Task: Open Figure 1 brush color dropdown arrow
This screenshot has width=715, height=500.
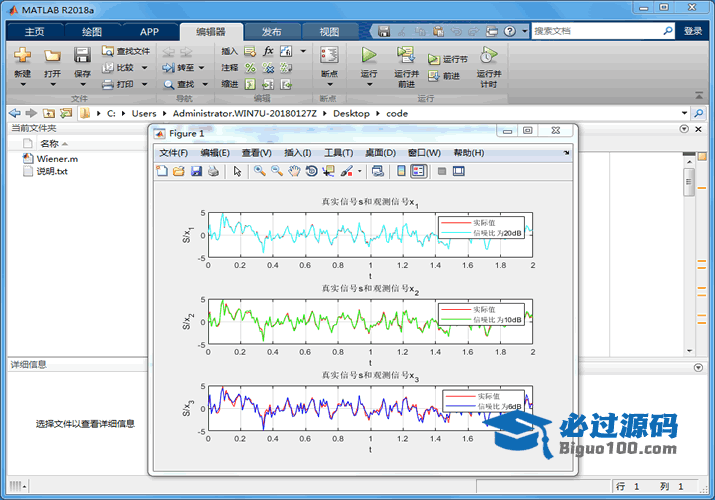Action: click(x=360, y=172)
